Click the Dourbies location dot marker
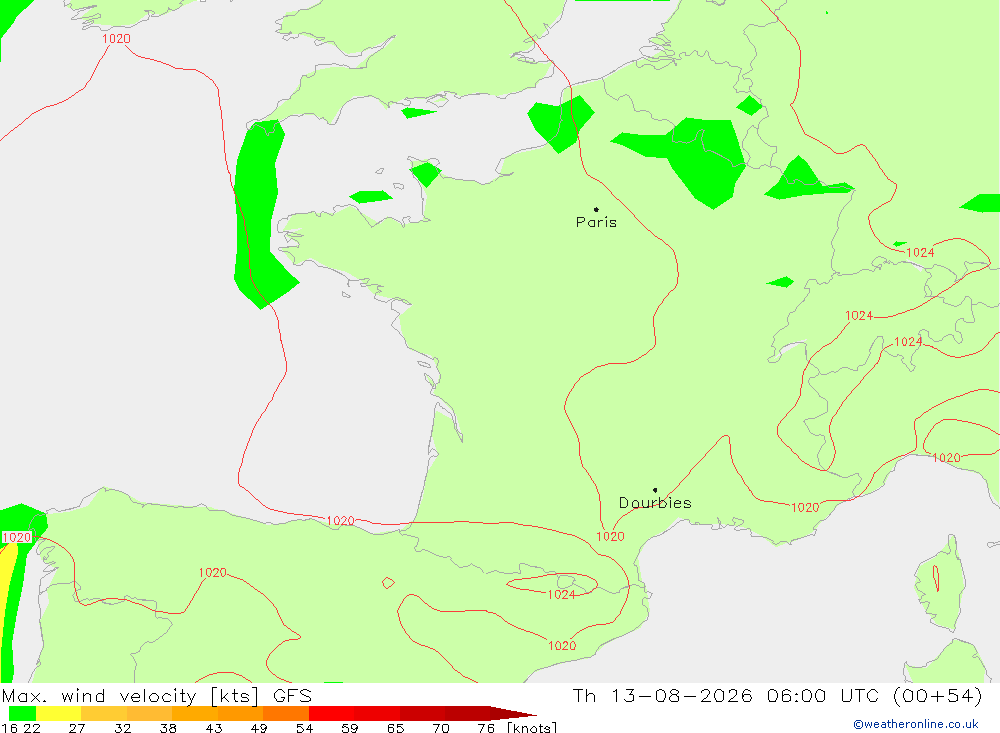This screenshot has height=733, width=1000. (655, 490)
